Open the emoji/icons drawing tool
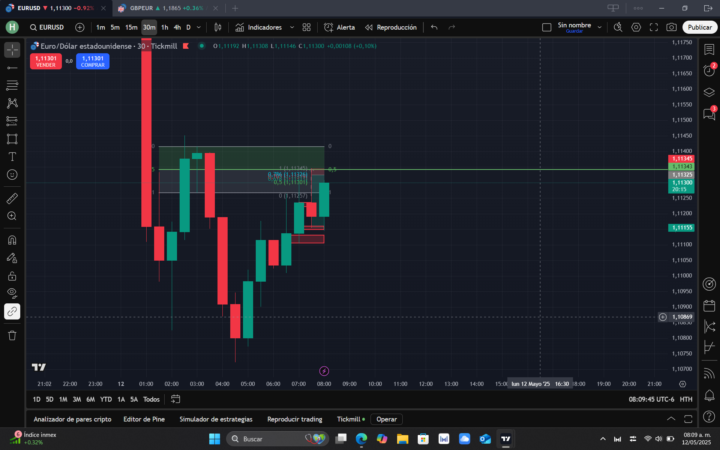The height and width of the screenshot is (450, 720). click(x=12, y=174)
